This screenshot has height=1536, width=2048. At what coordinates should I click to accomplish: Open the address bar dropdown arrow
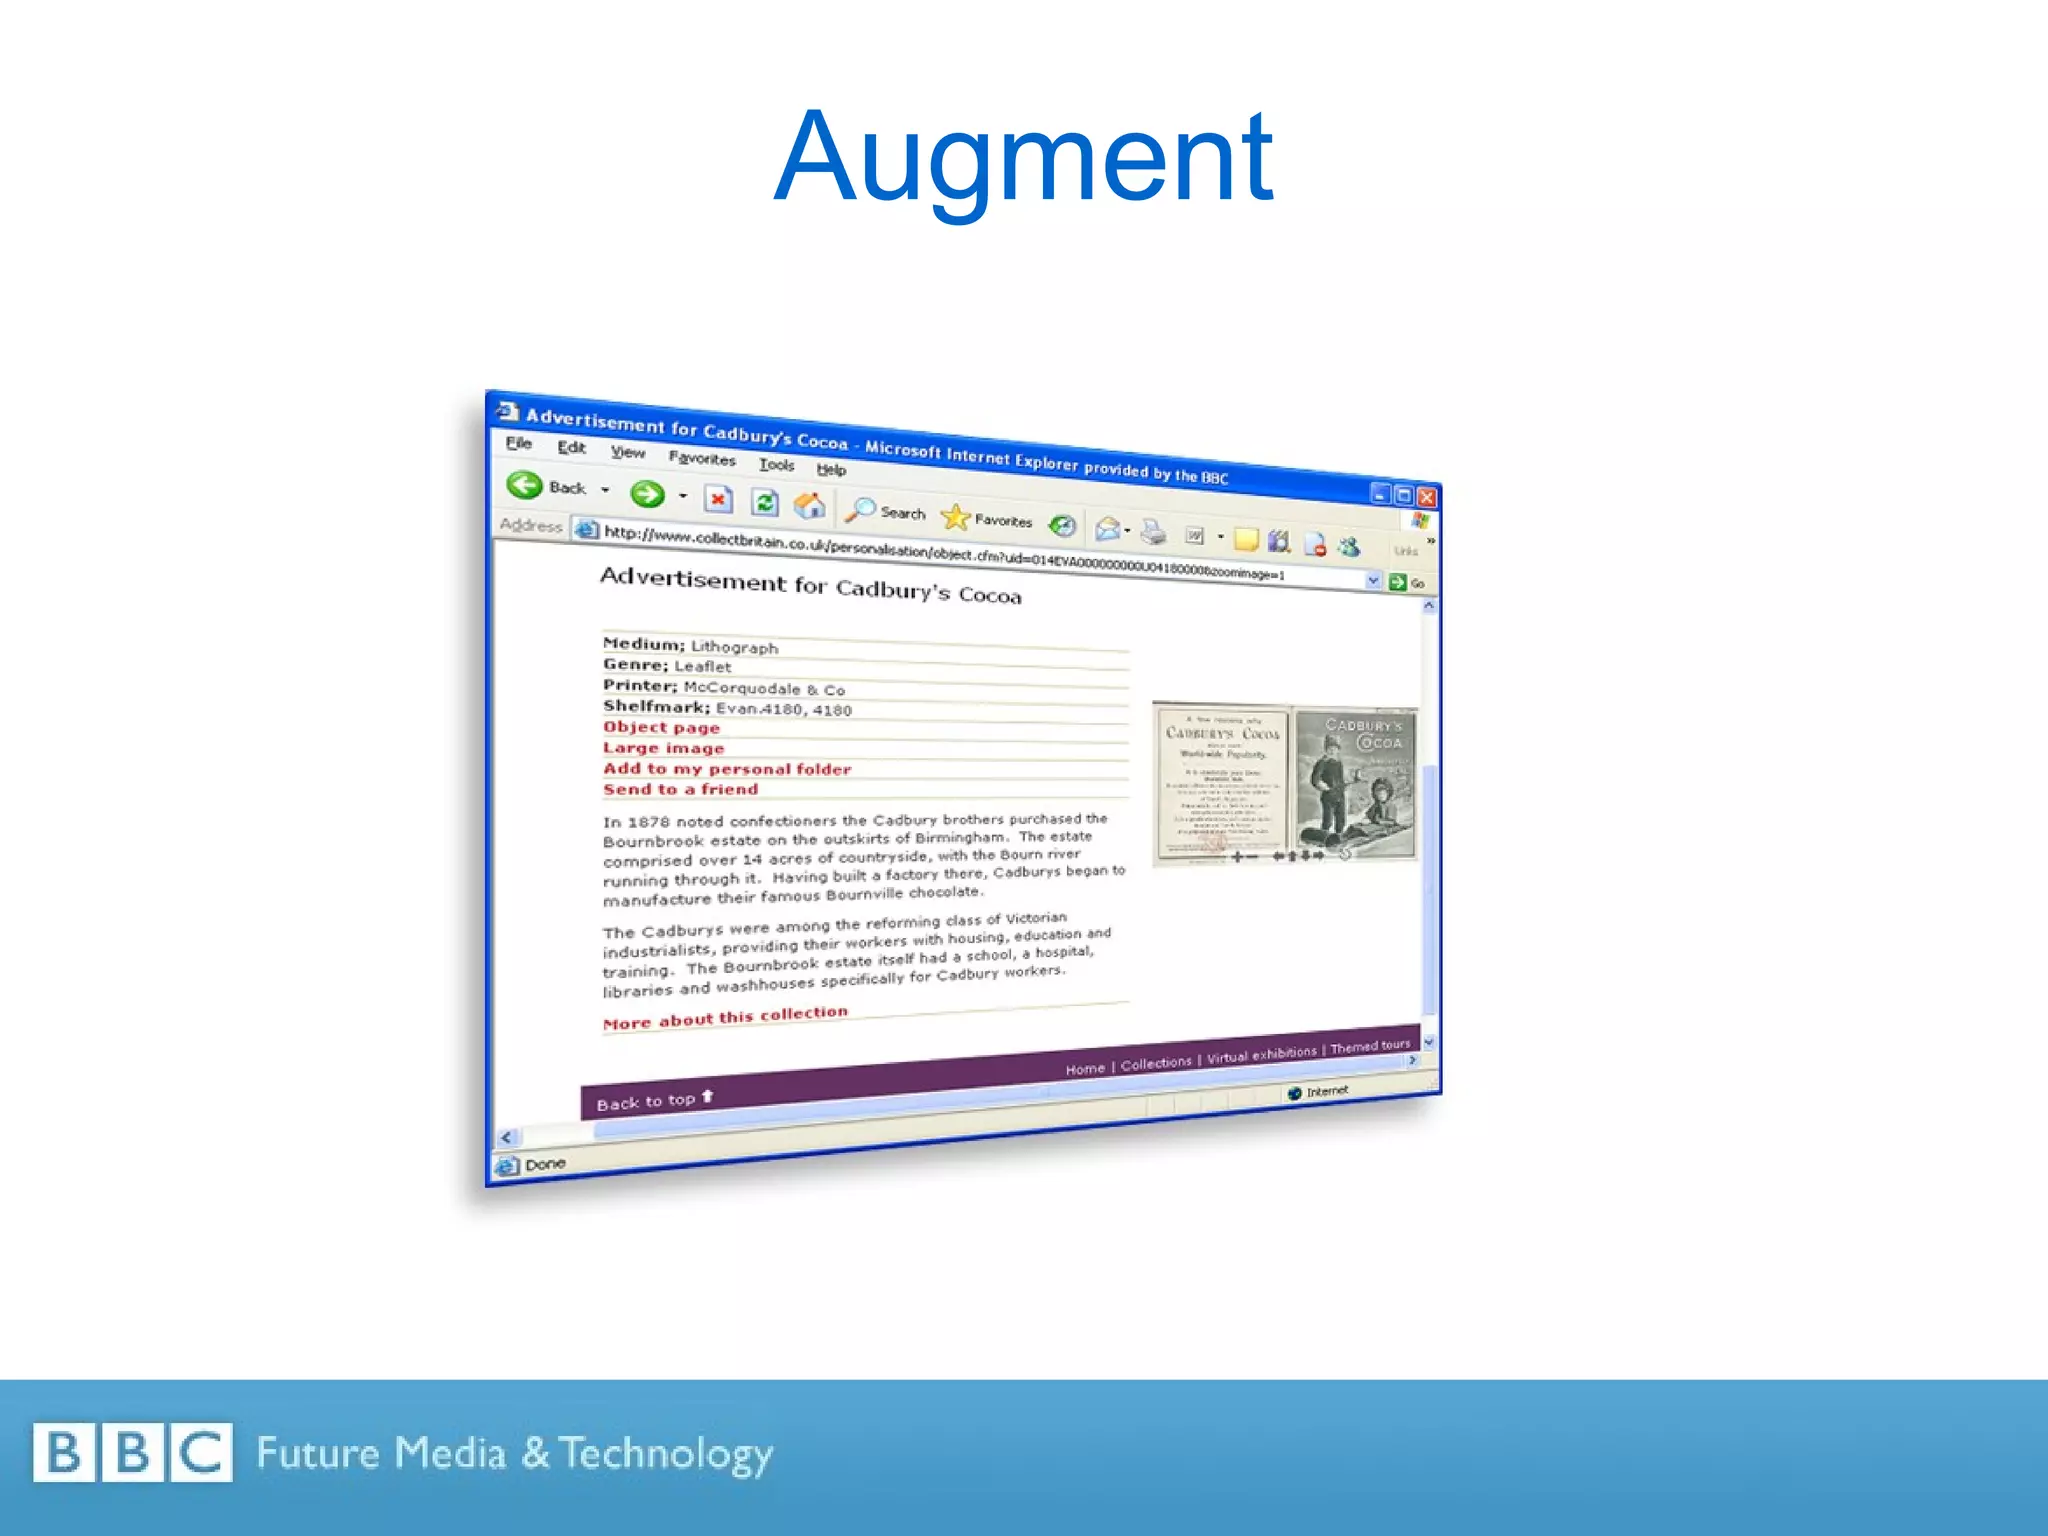(1373, 580)
